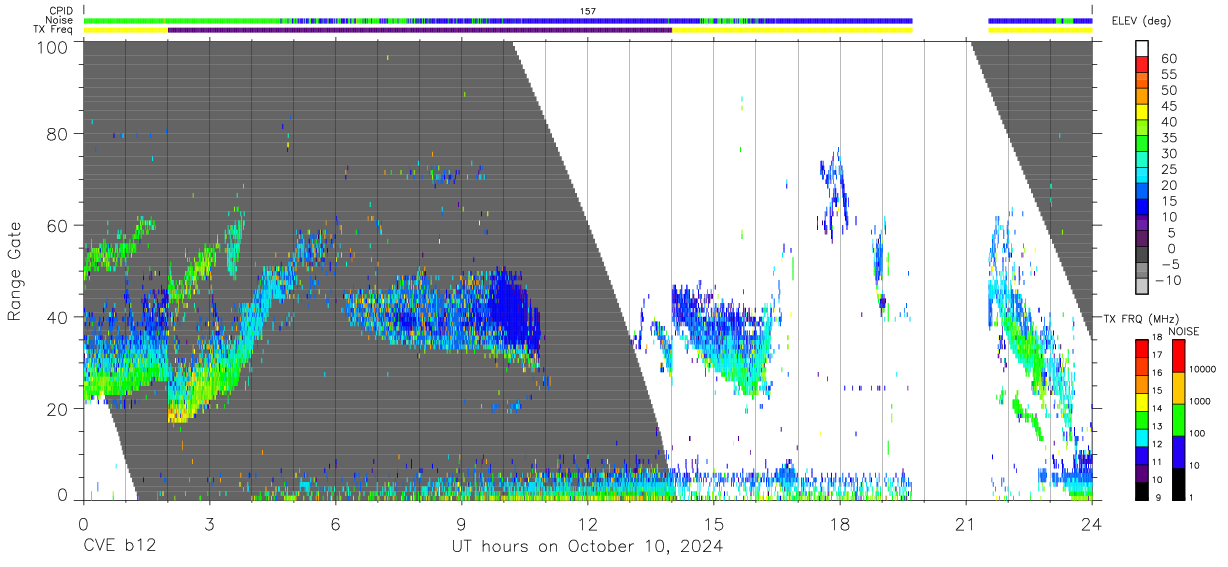
Task: Click the 'CVE b12' radar label
Action: tap(119, 547)
